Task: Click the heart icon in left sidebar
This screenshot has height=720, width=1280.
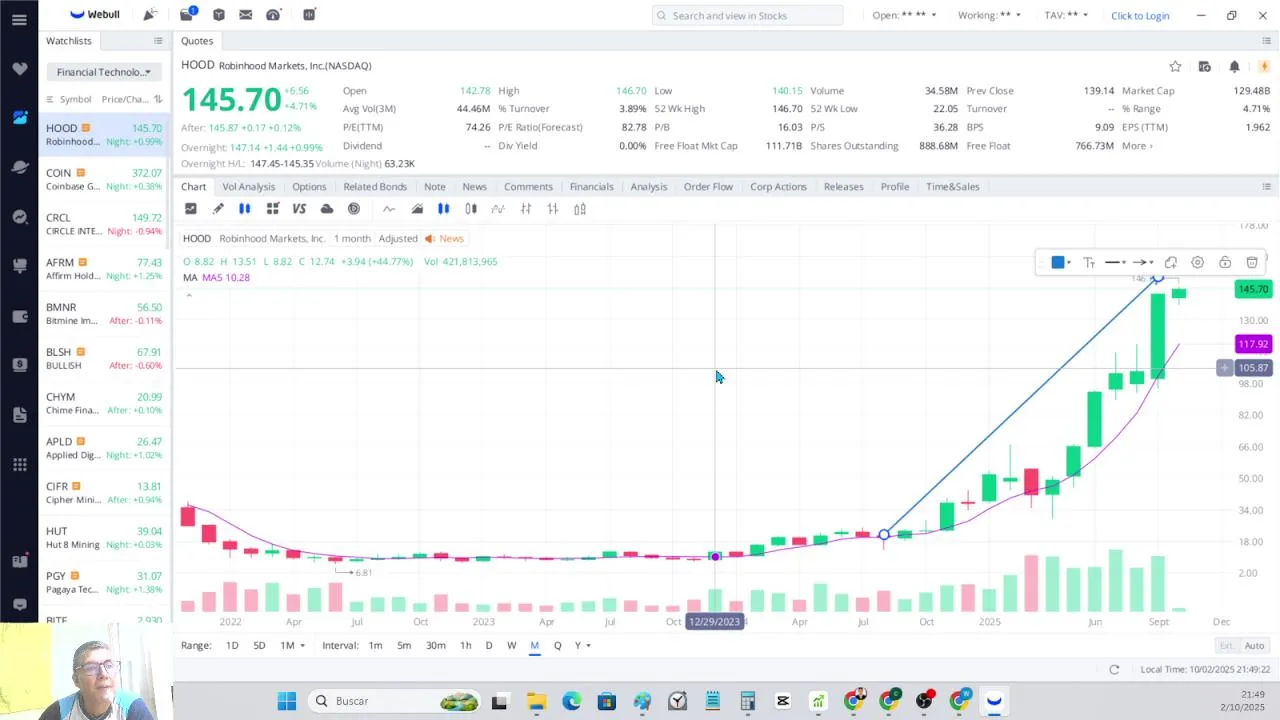Action: (x=19, y=69)
